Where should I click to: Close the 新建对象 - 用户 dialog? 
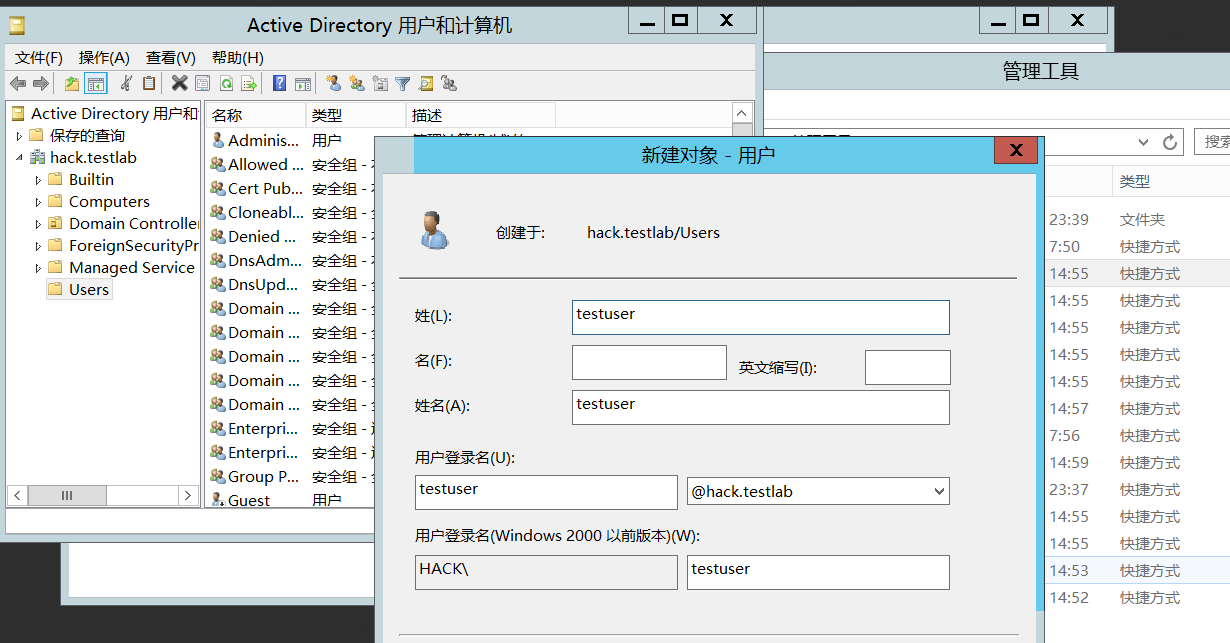[1016, 151]
